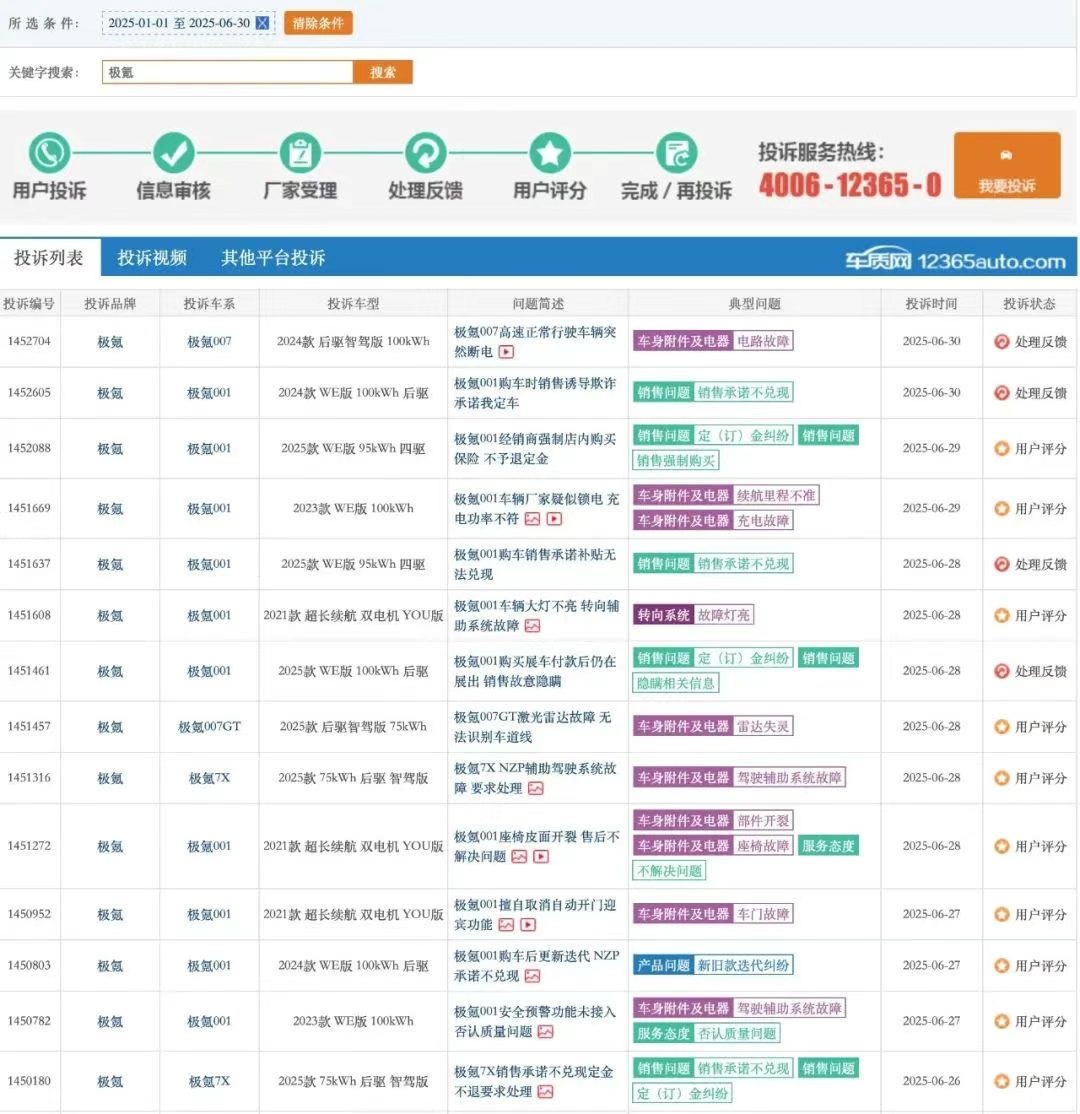Click the 用户评分 star icon
The height and width of the screenshot is (1114, 1080).
(549, 152)
